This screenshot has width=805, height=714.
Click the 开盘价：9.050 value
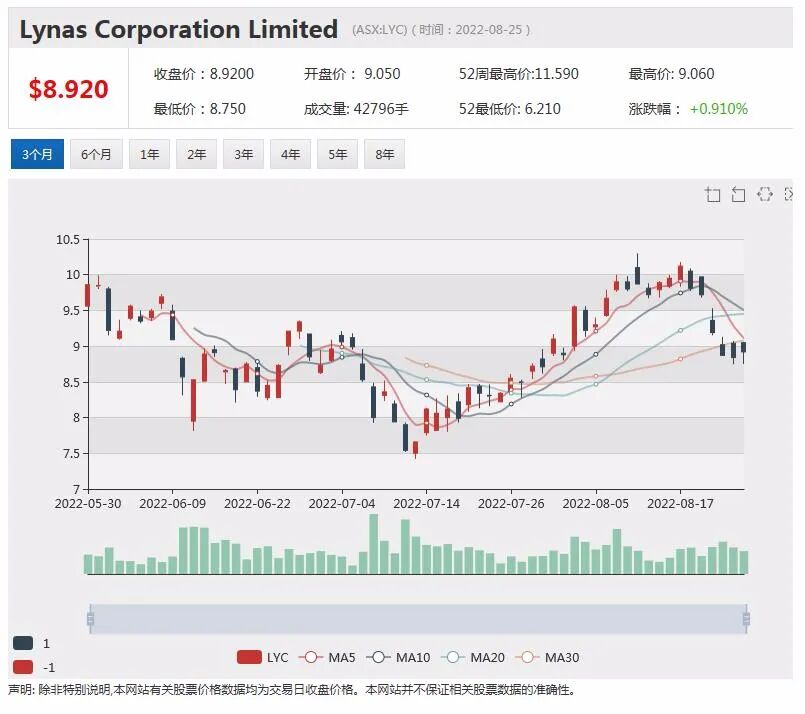point(352,74)
